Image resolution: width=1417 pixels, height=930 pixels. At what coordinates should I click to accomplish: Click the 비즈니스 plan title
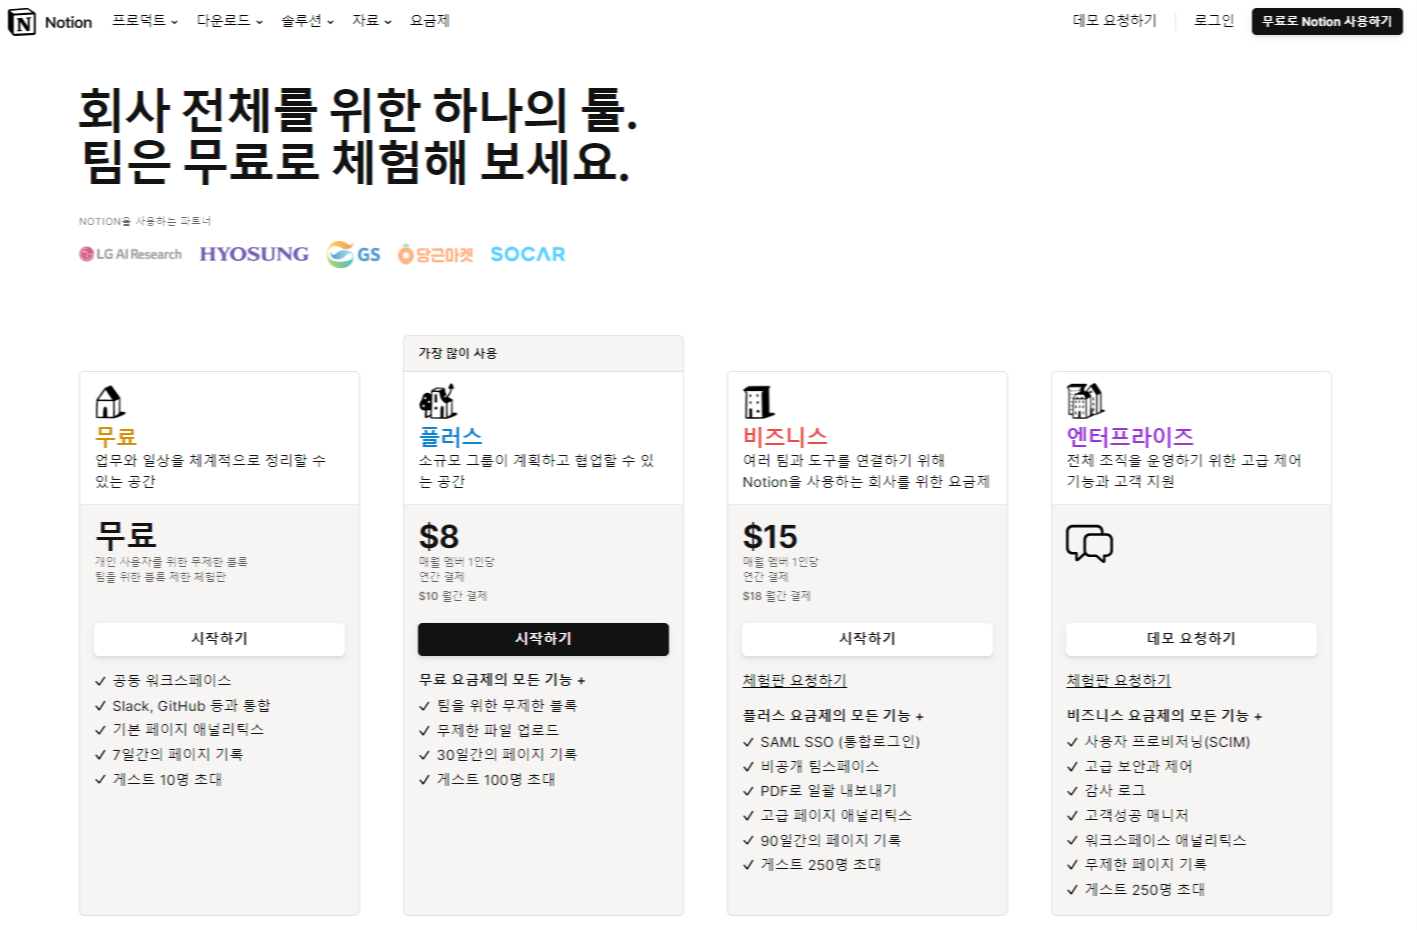[x=785, y=437]
